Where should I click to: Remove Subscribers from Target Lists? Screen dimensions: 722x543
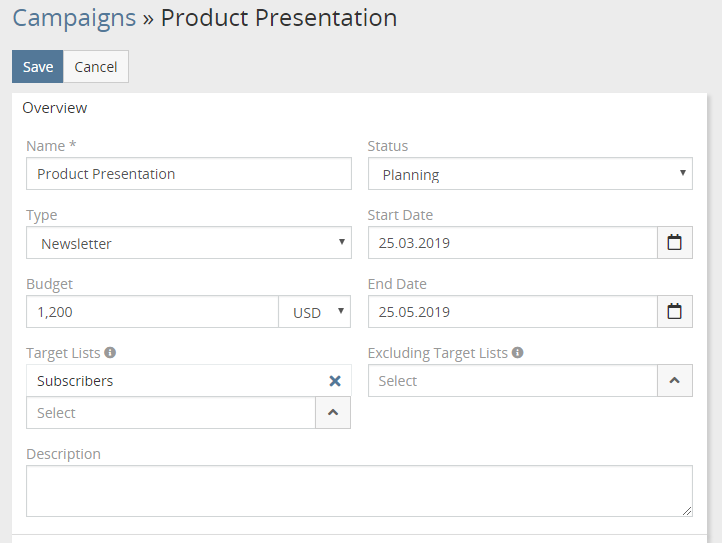point(335,381)
